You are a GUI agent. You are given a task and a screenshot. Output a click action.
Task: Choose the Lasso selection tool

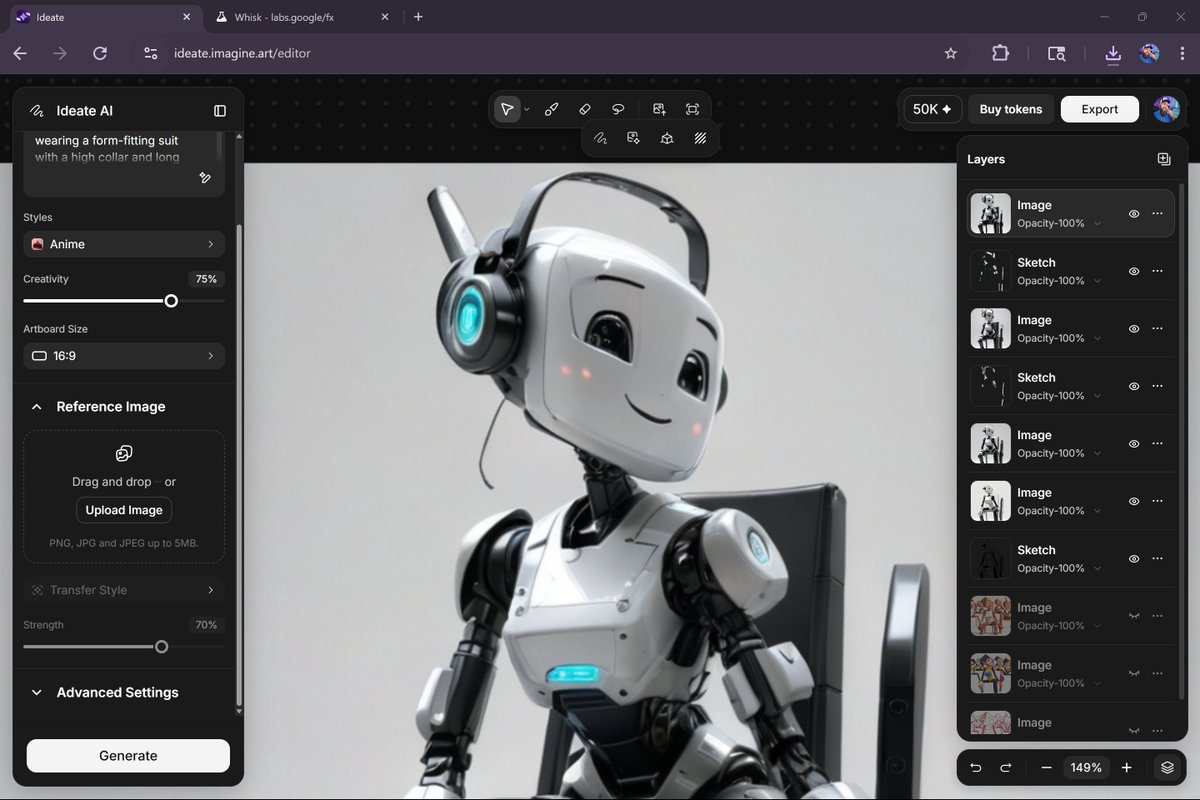[x=618, y=109]
